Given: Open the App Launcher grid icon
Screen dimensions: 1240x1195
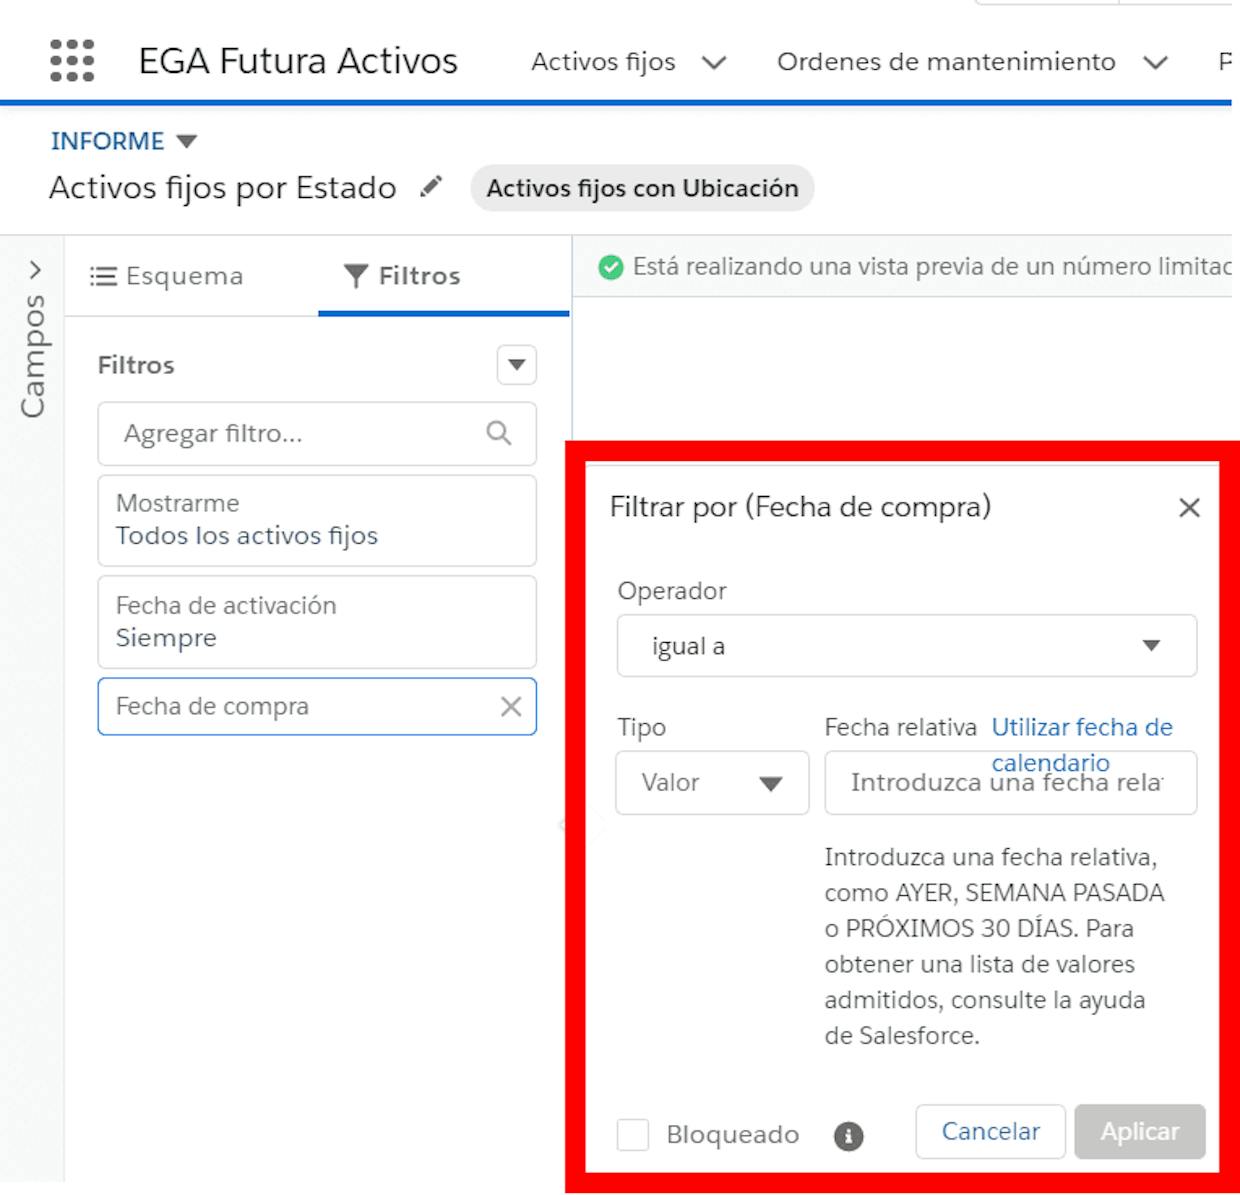Looking at the screenshot, I should (x=72, y=61).
